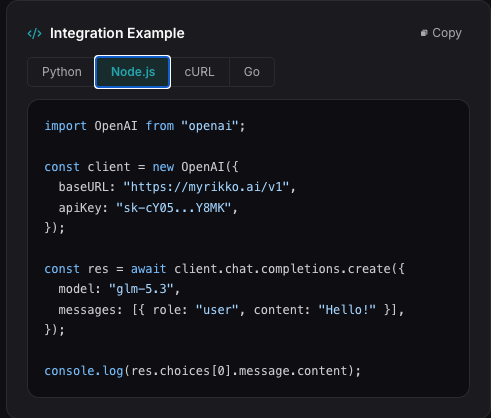Click the console.log line of code

203,371
